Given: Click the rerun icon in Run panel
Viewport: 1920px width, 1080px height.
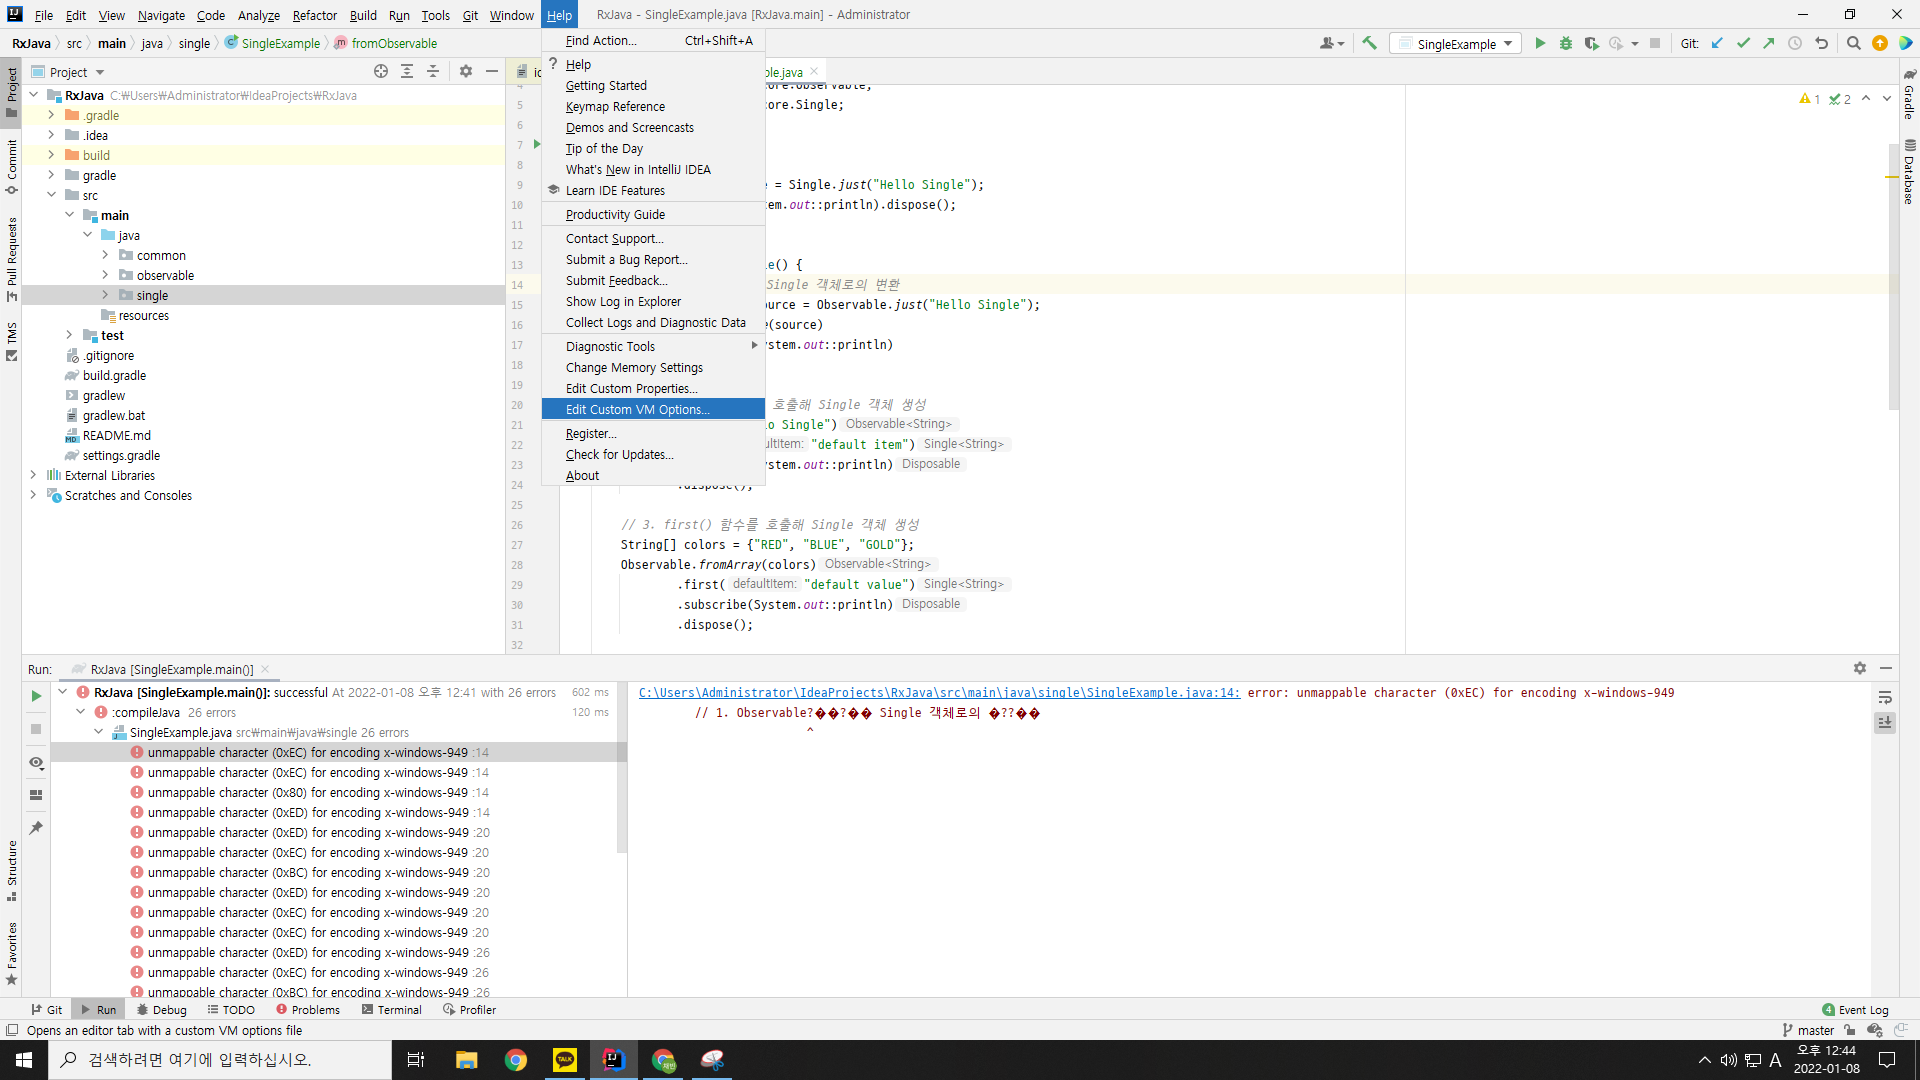Looking at the screenshot, I should [36, 696].
